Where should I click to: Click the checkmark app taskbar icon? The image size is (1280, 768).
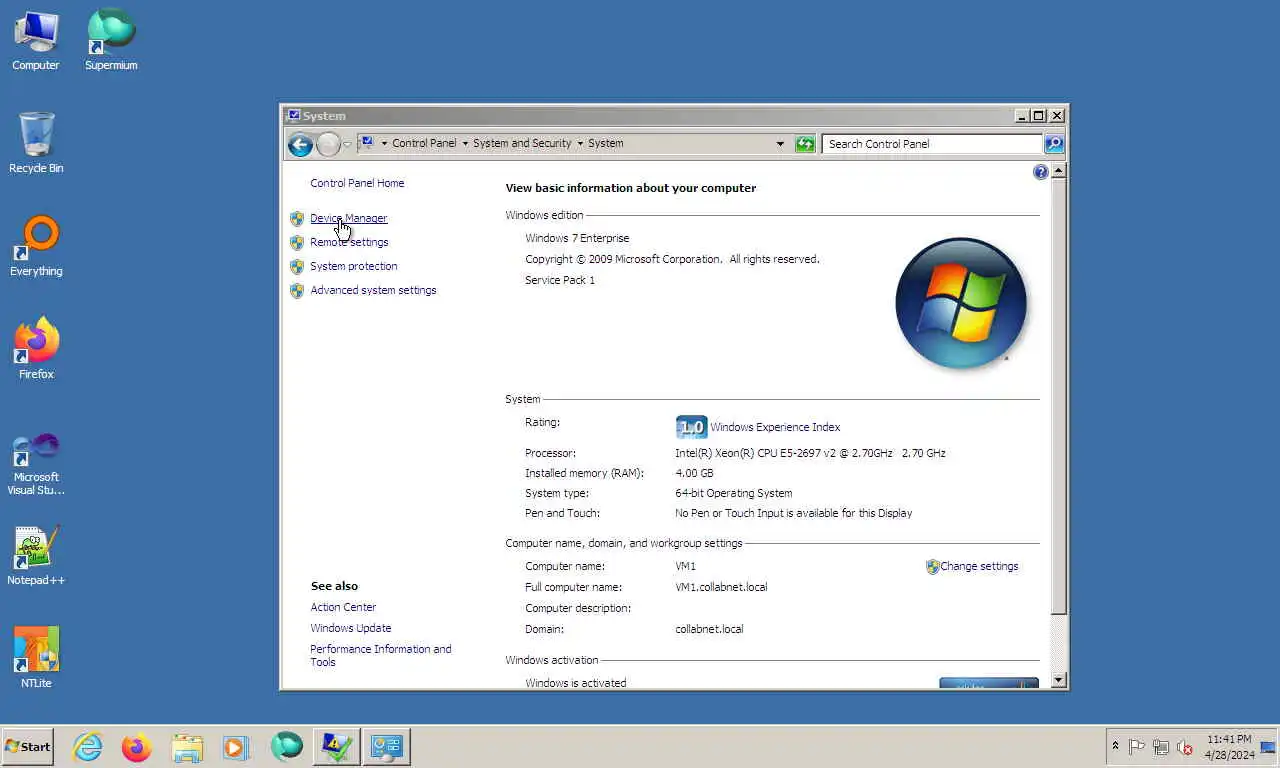[336, 747]
